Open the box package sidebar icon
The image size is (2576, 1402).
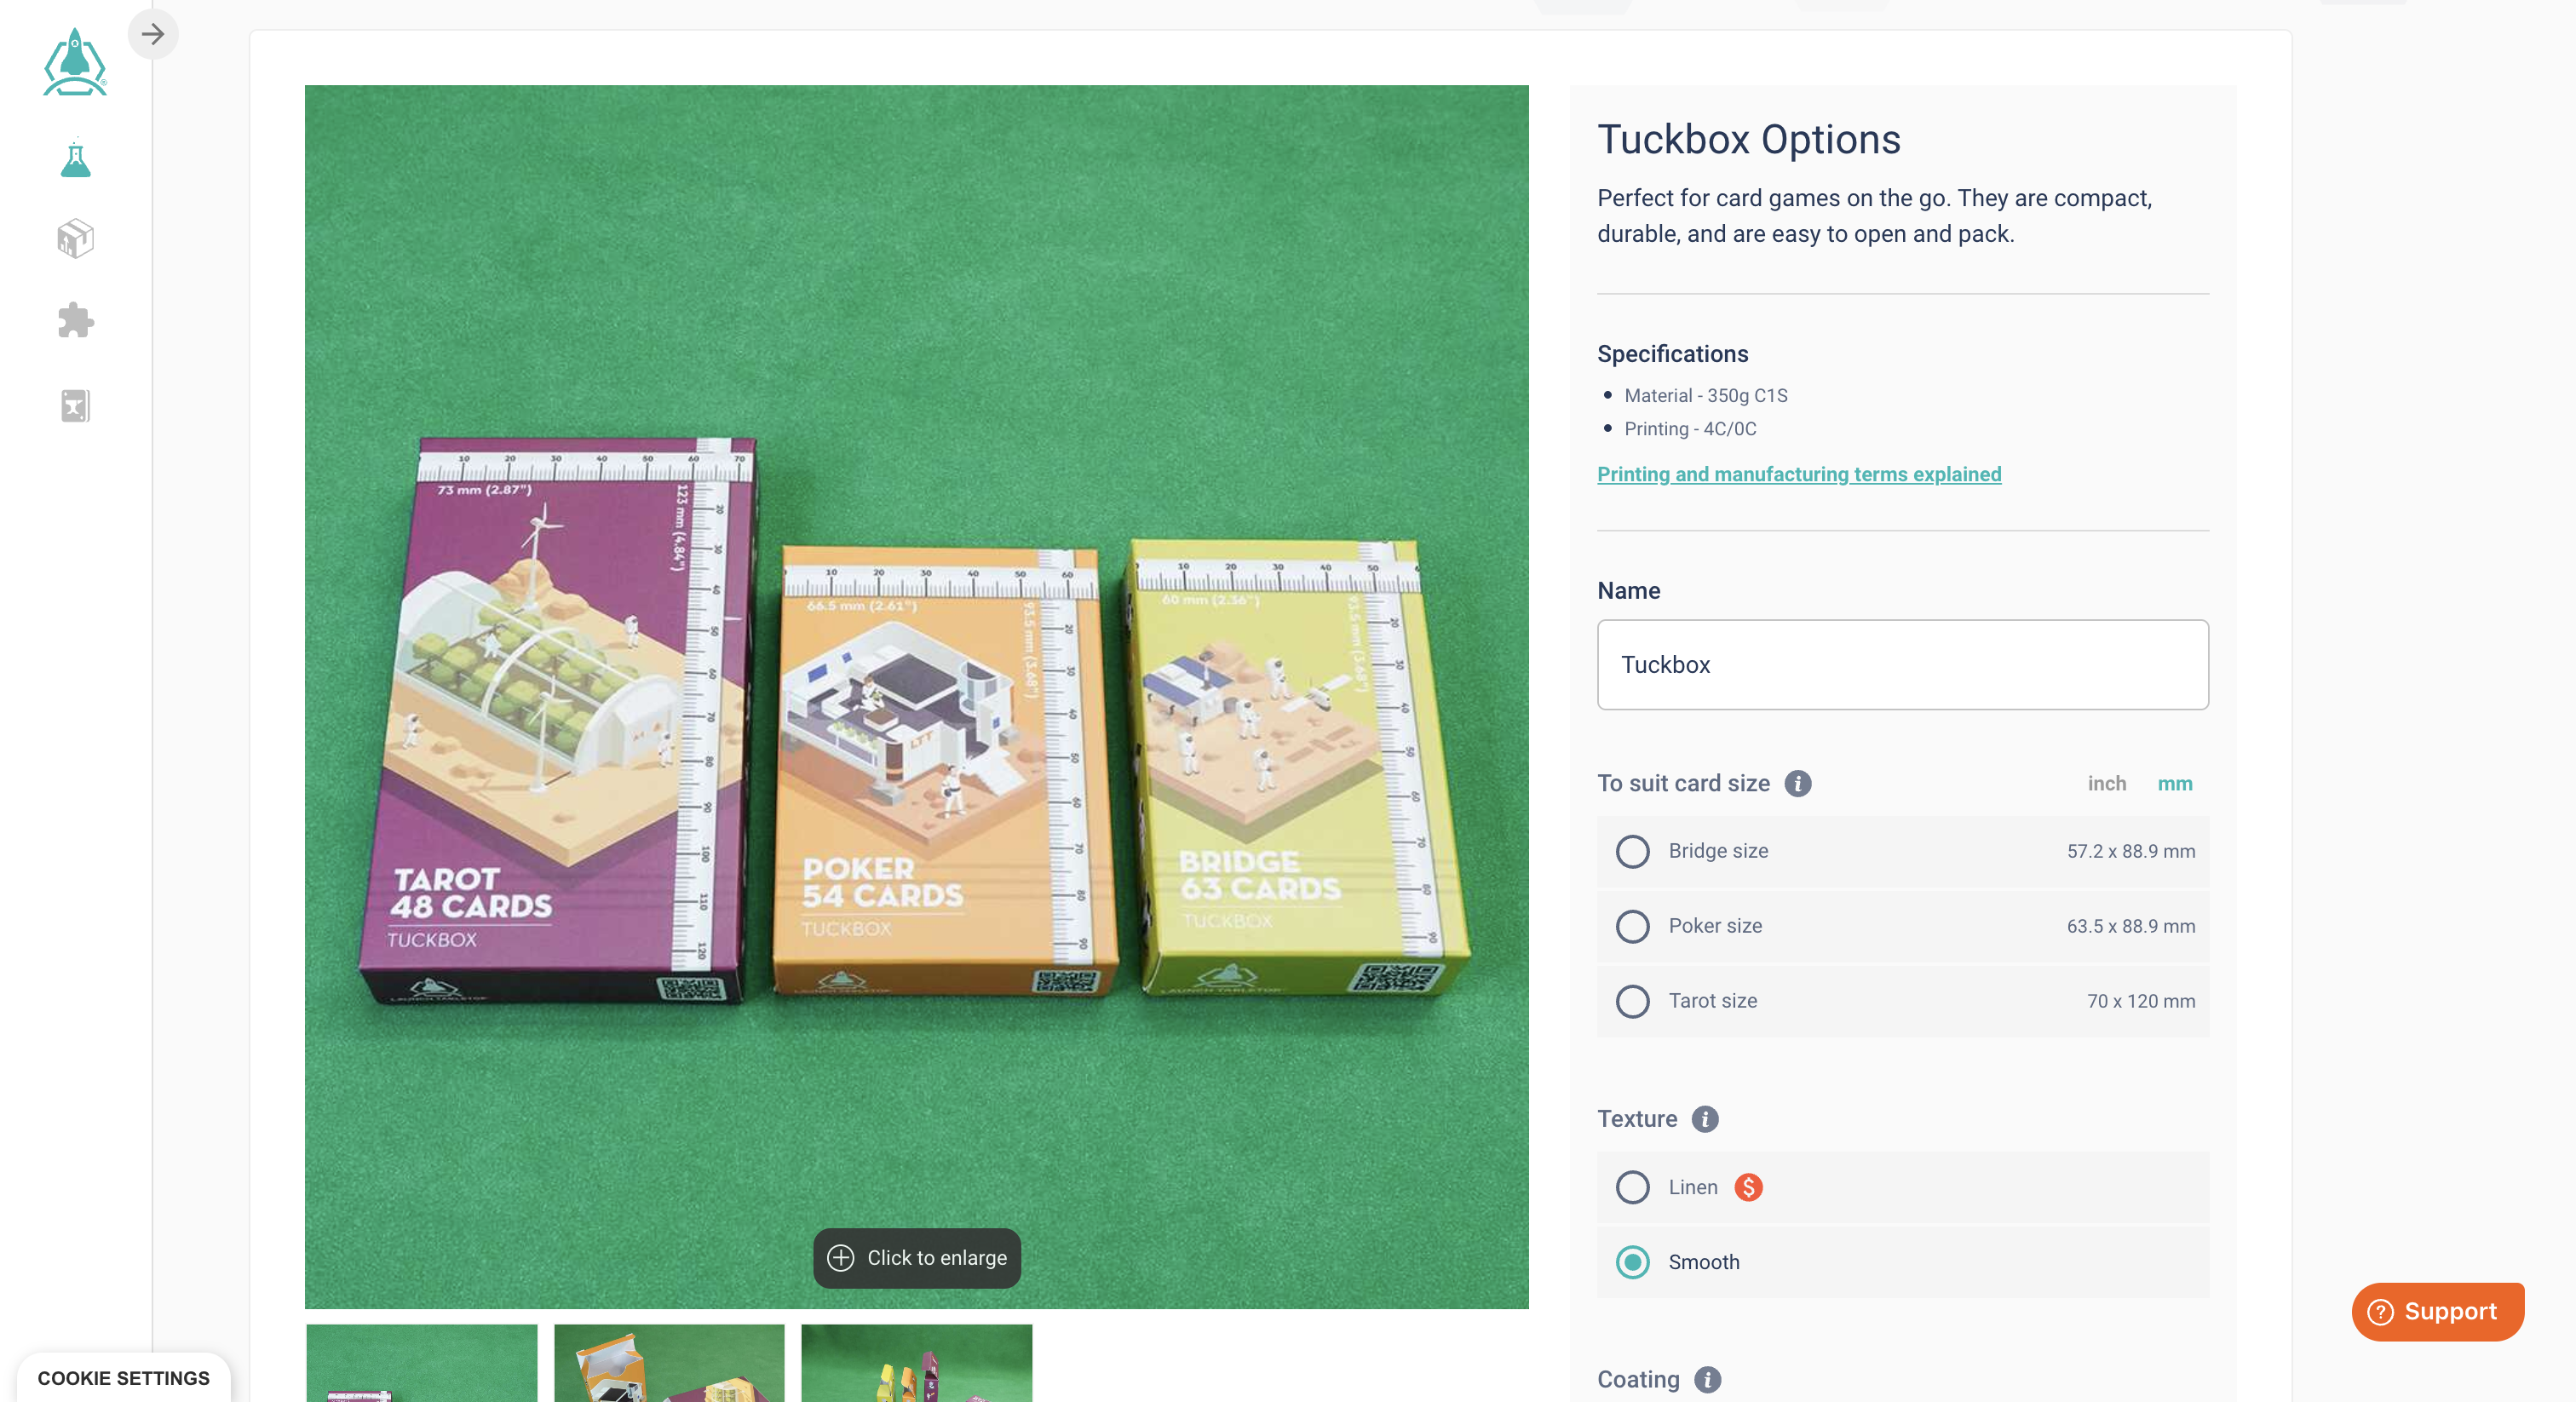click(x=76, y=239)
